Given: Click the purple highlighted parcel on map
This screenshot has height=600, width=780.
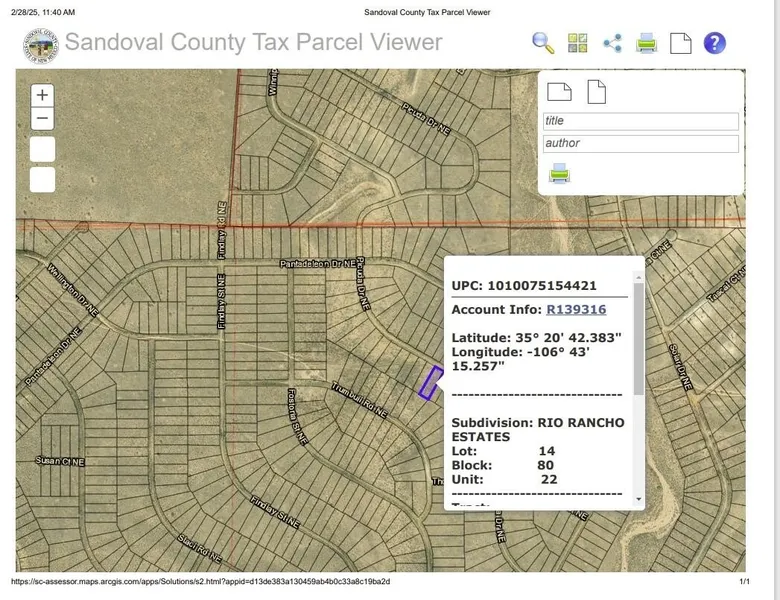Looking at the screenshot, I should 431,383.
